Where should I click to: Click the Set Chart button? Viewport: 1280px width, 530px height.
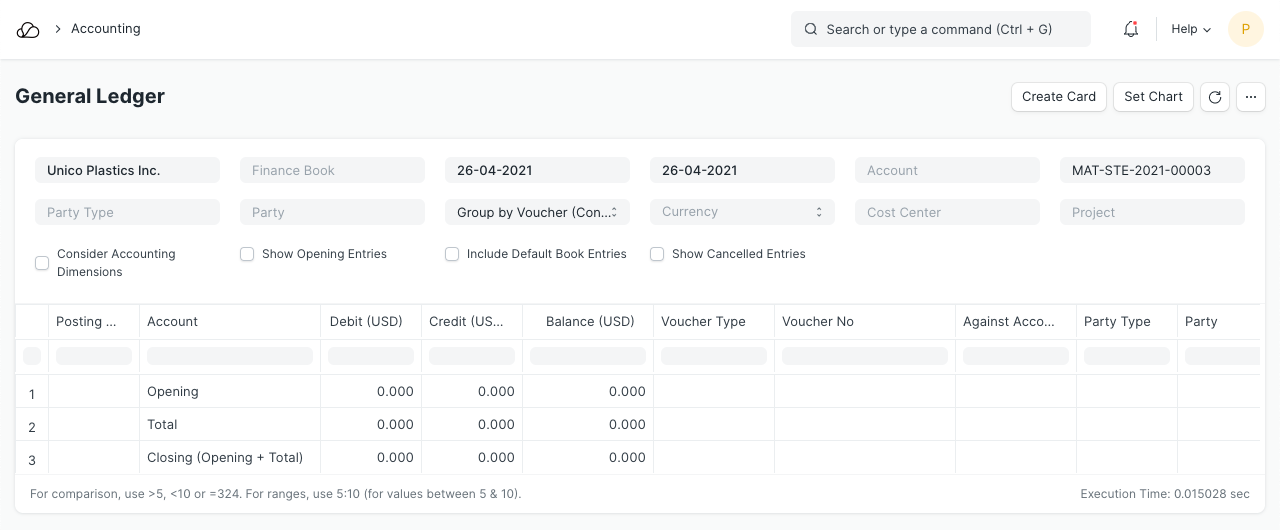[1153, 97]
